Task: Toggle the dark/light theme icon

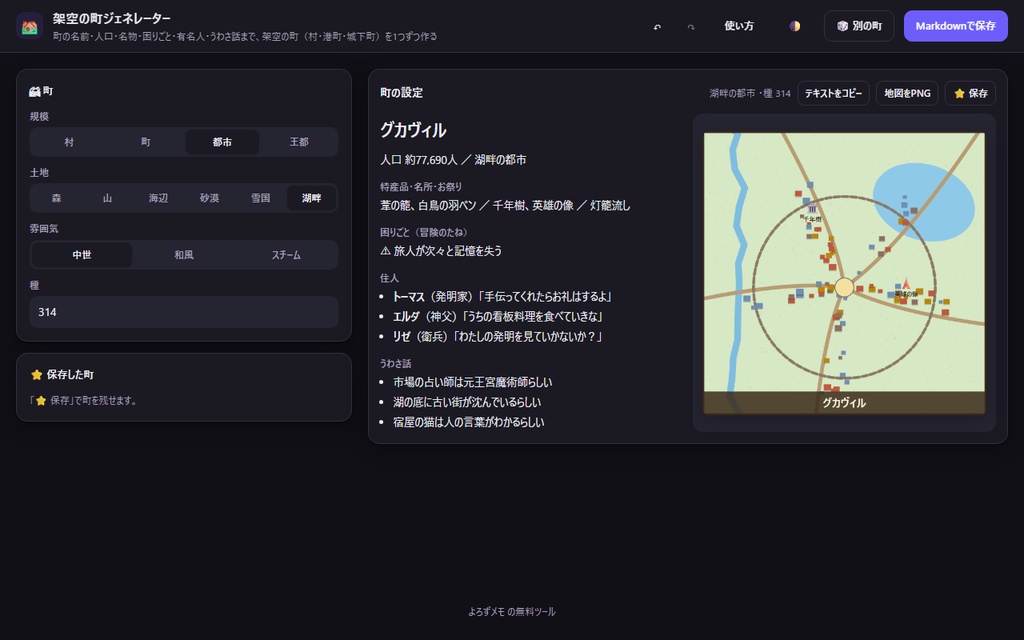Action: click(795, 26)
